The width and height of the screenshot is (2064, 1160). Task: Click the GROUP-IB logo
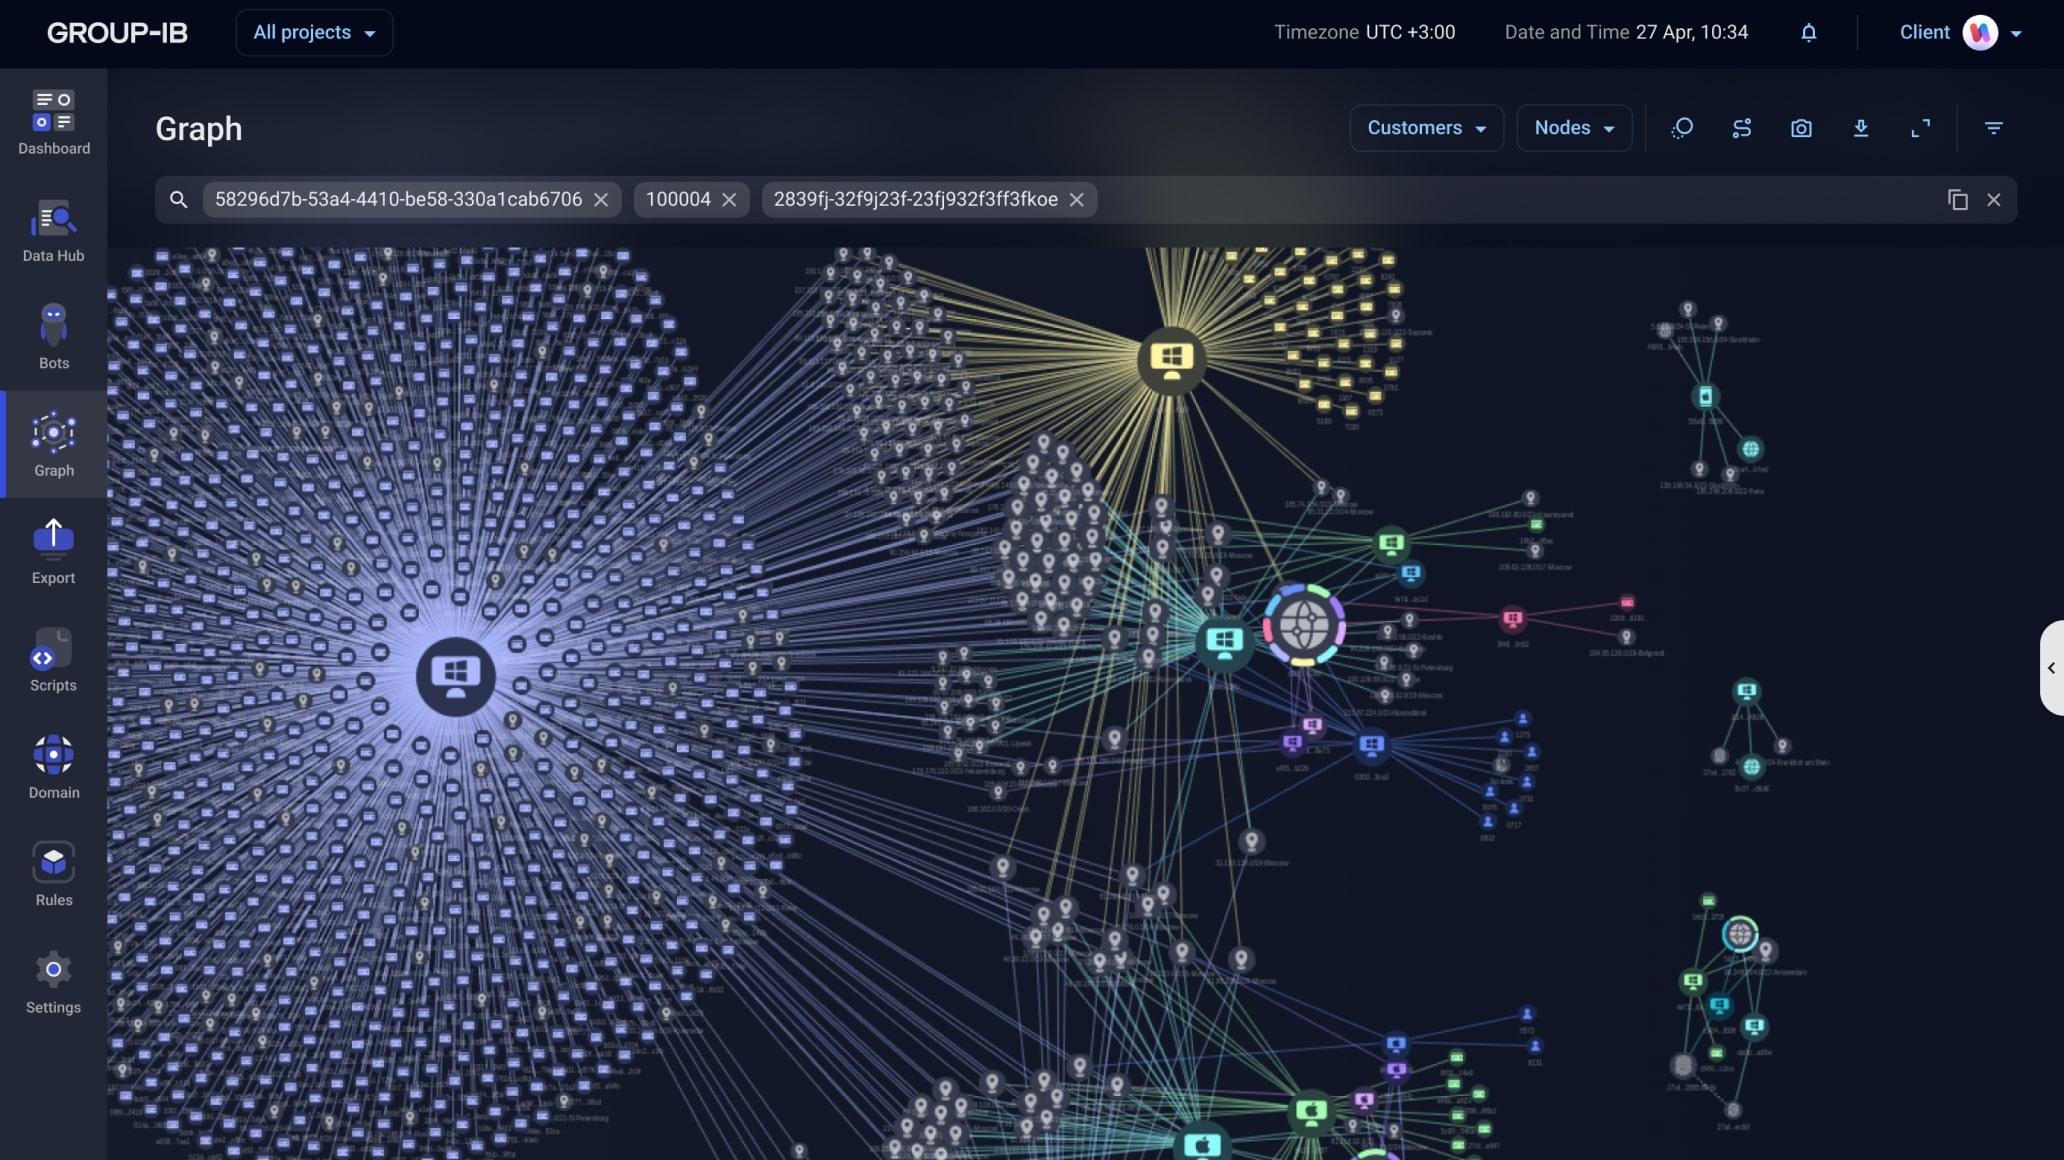click(x=117, y=33)
